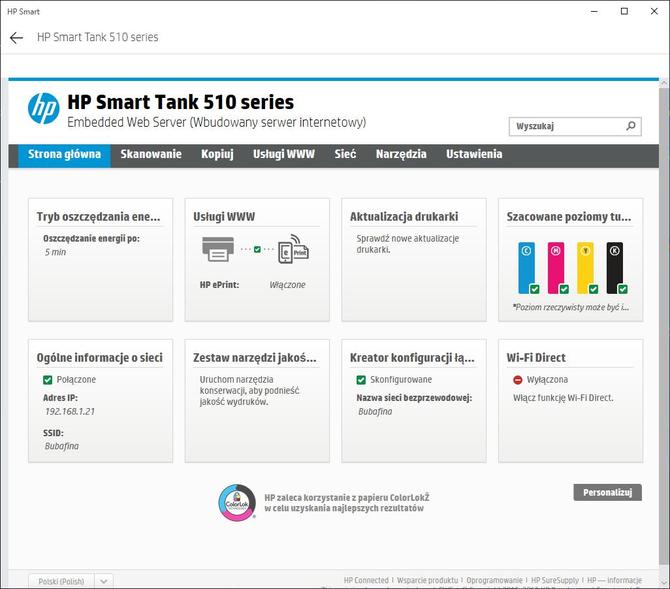Expand the language dropdown arrow

[104, 581]
